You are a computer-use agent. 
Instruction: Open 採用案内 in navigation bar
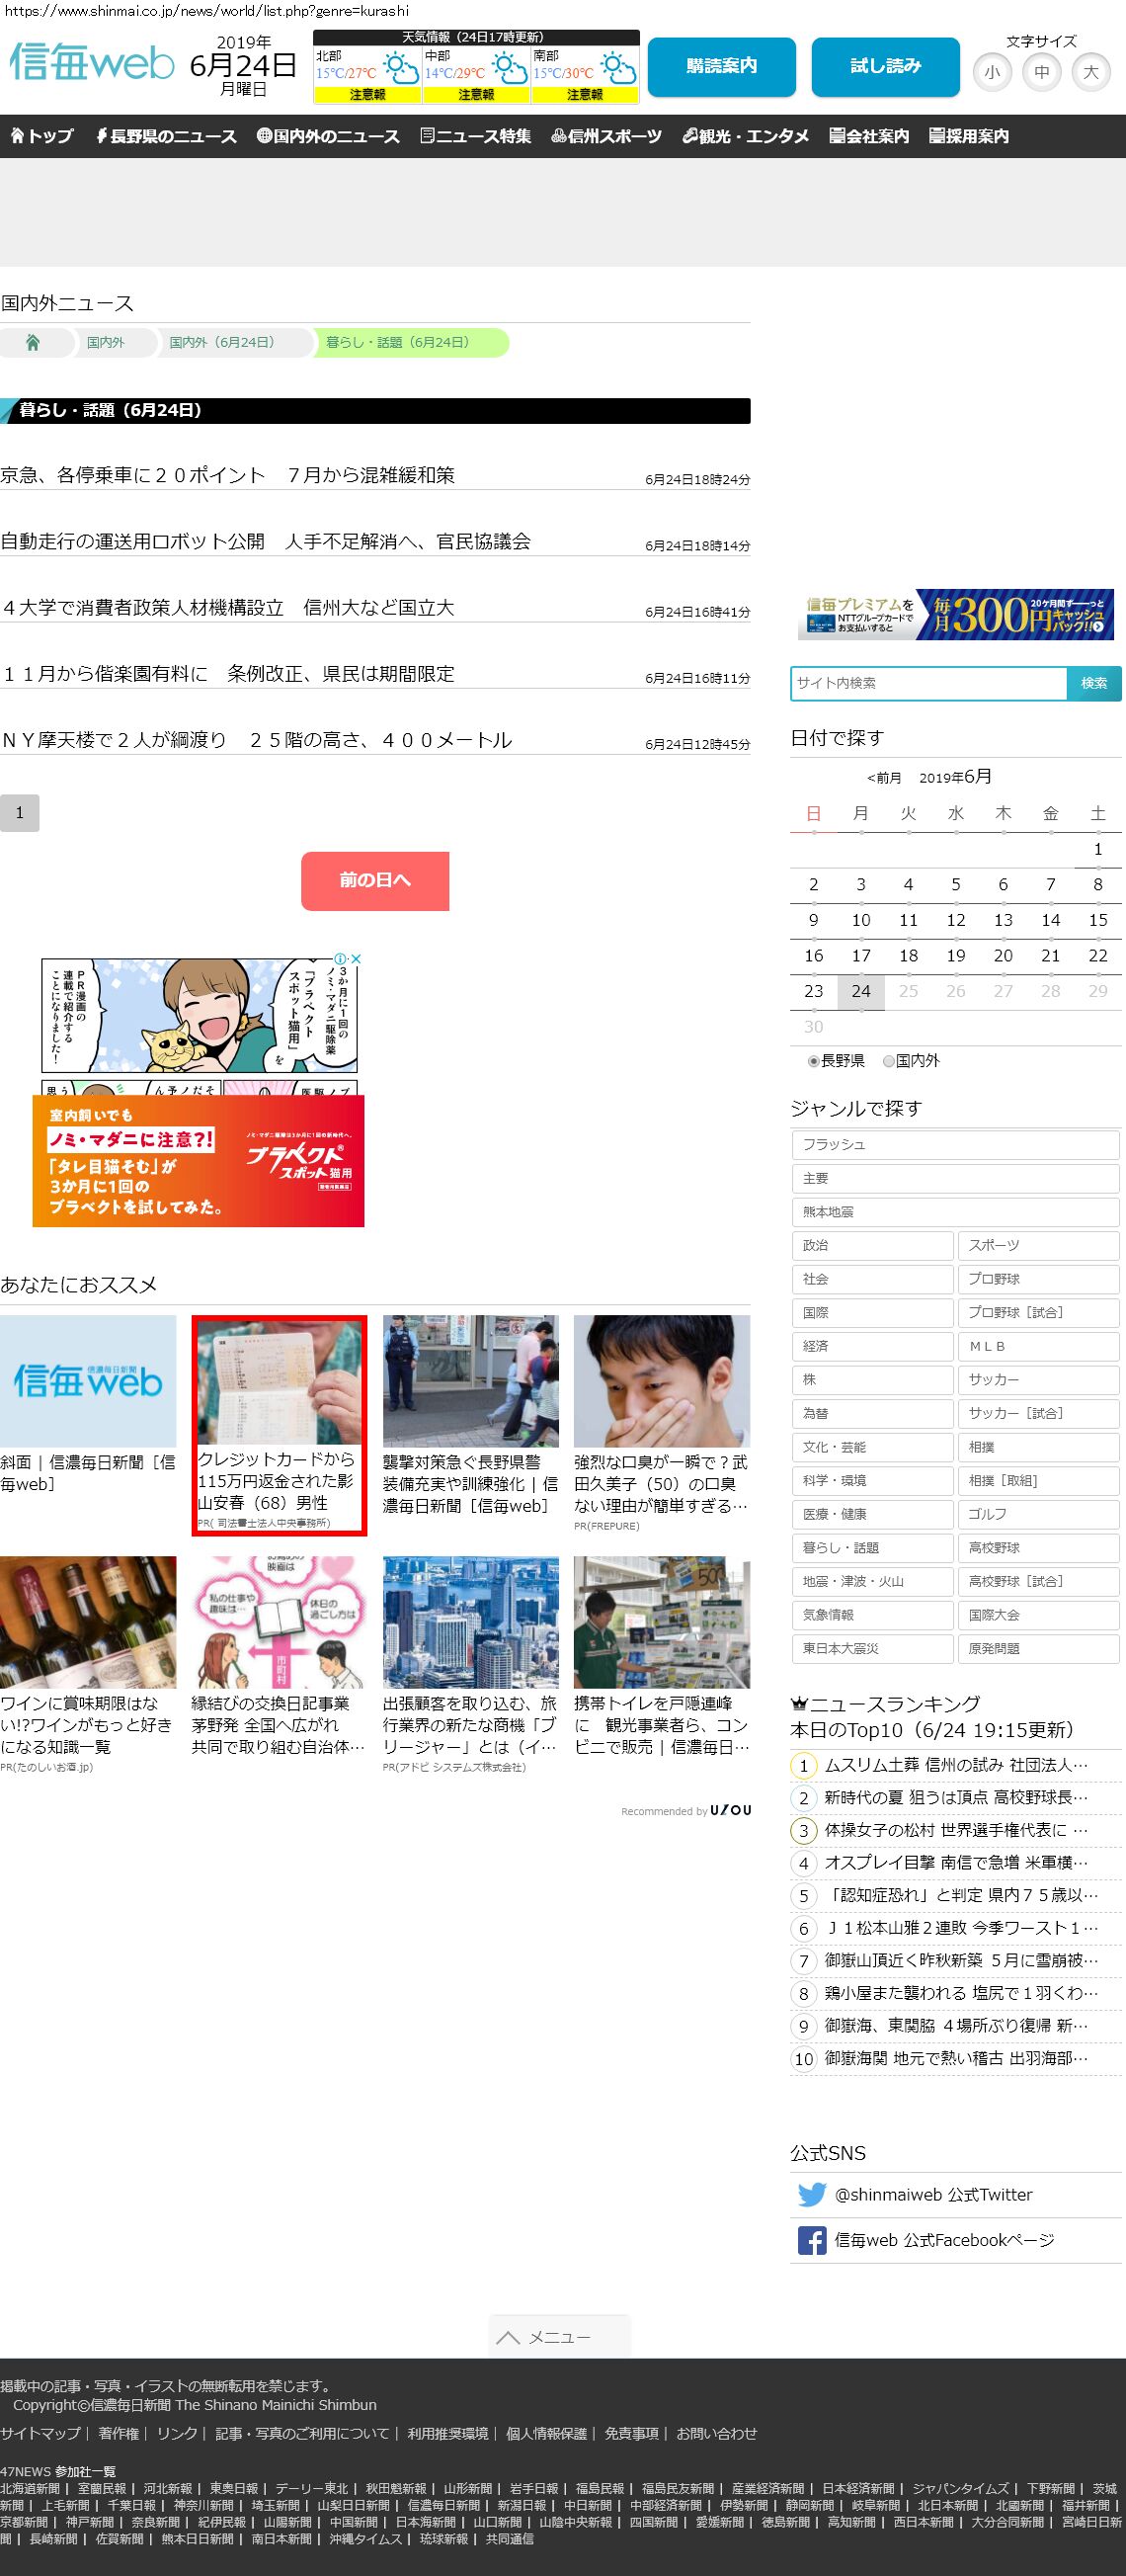(x=969, y=136)
